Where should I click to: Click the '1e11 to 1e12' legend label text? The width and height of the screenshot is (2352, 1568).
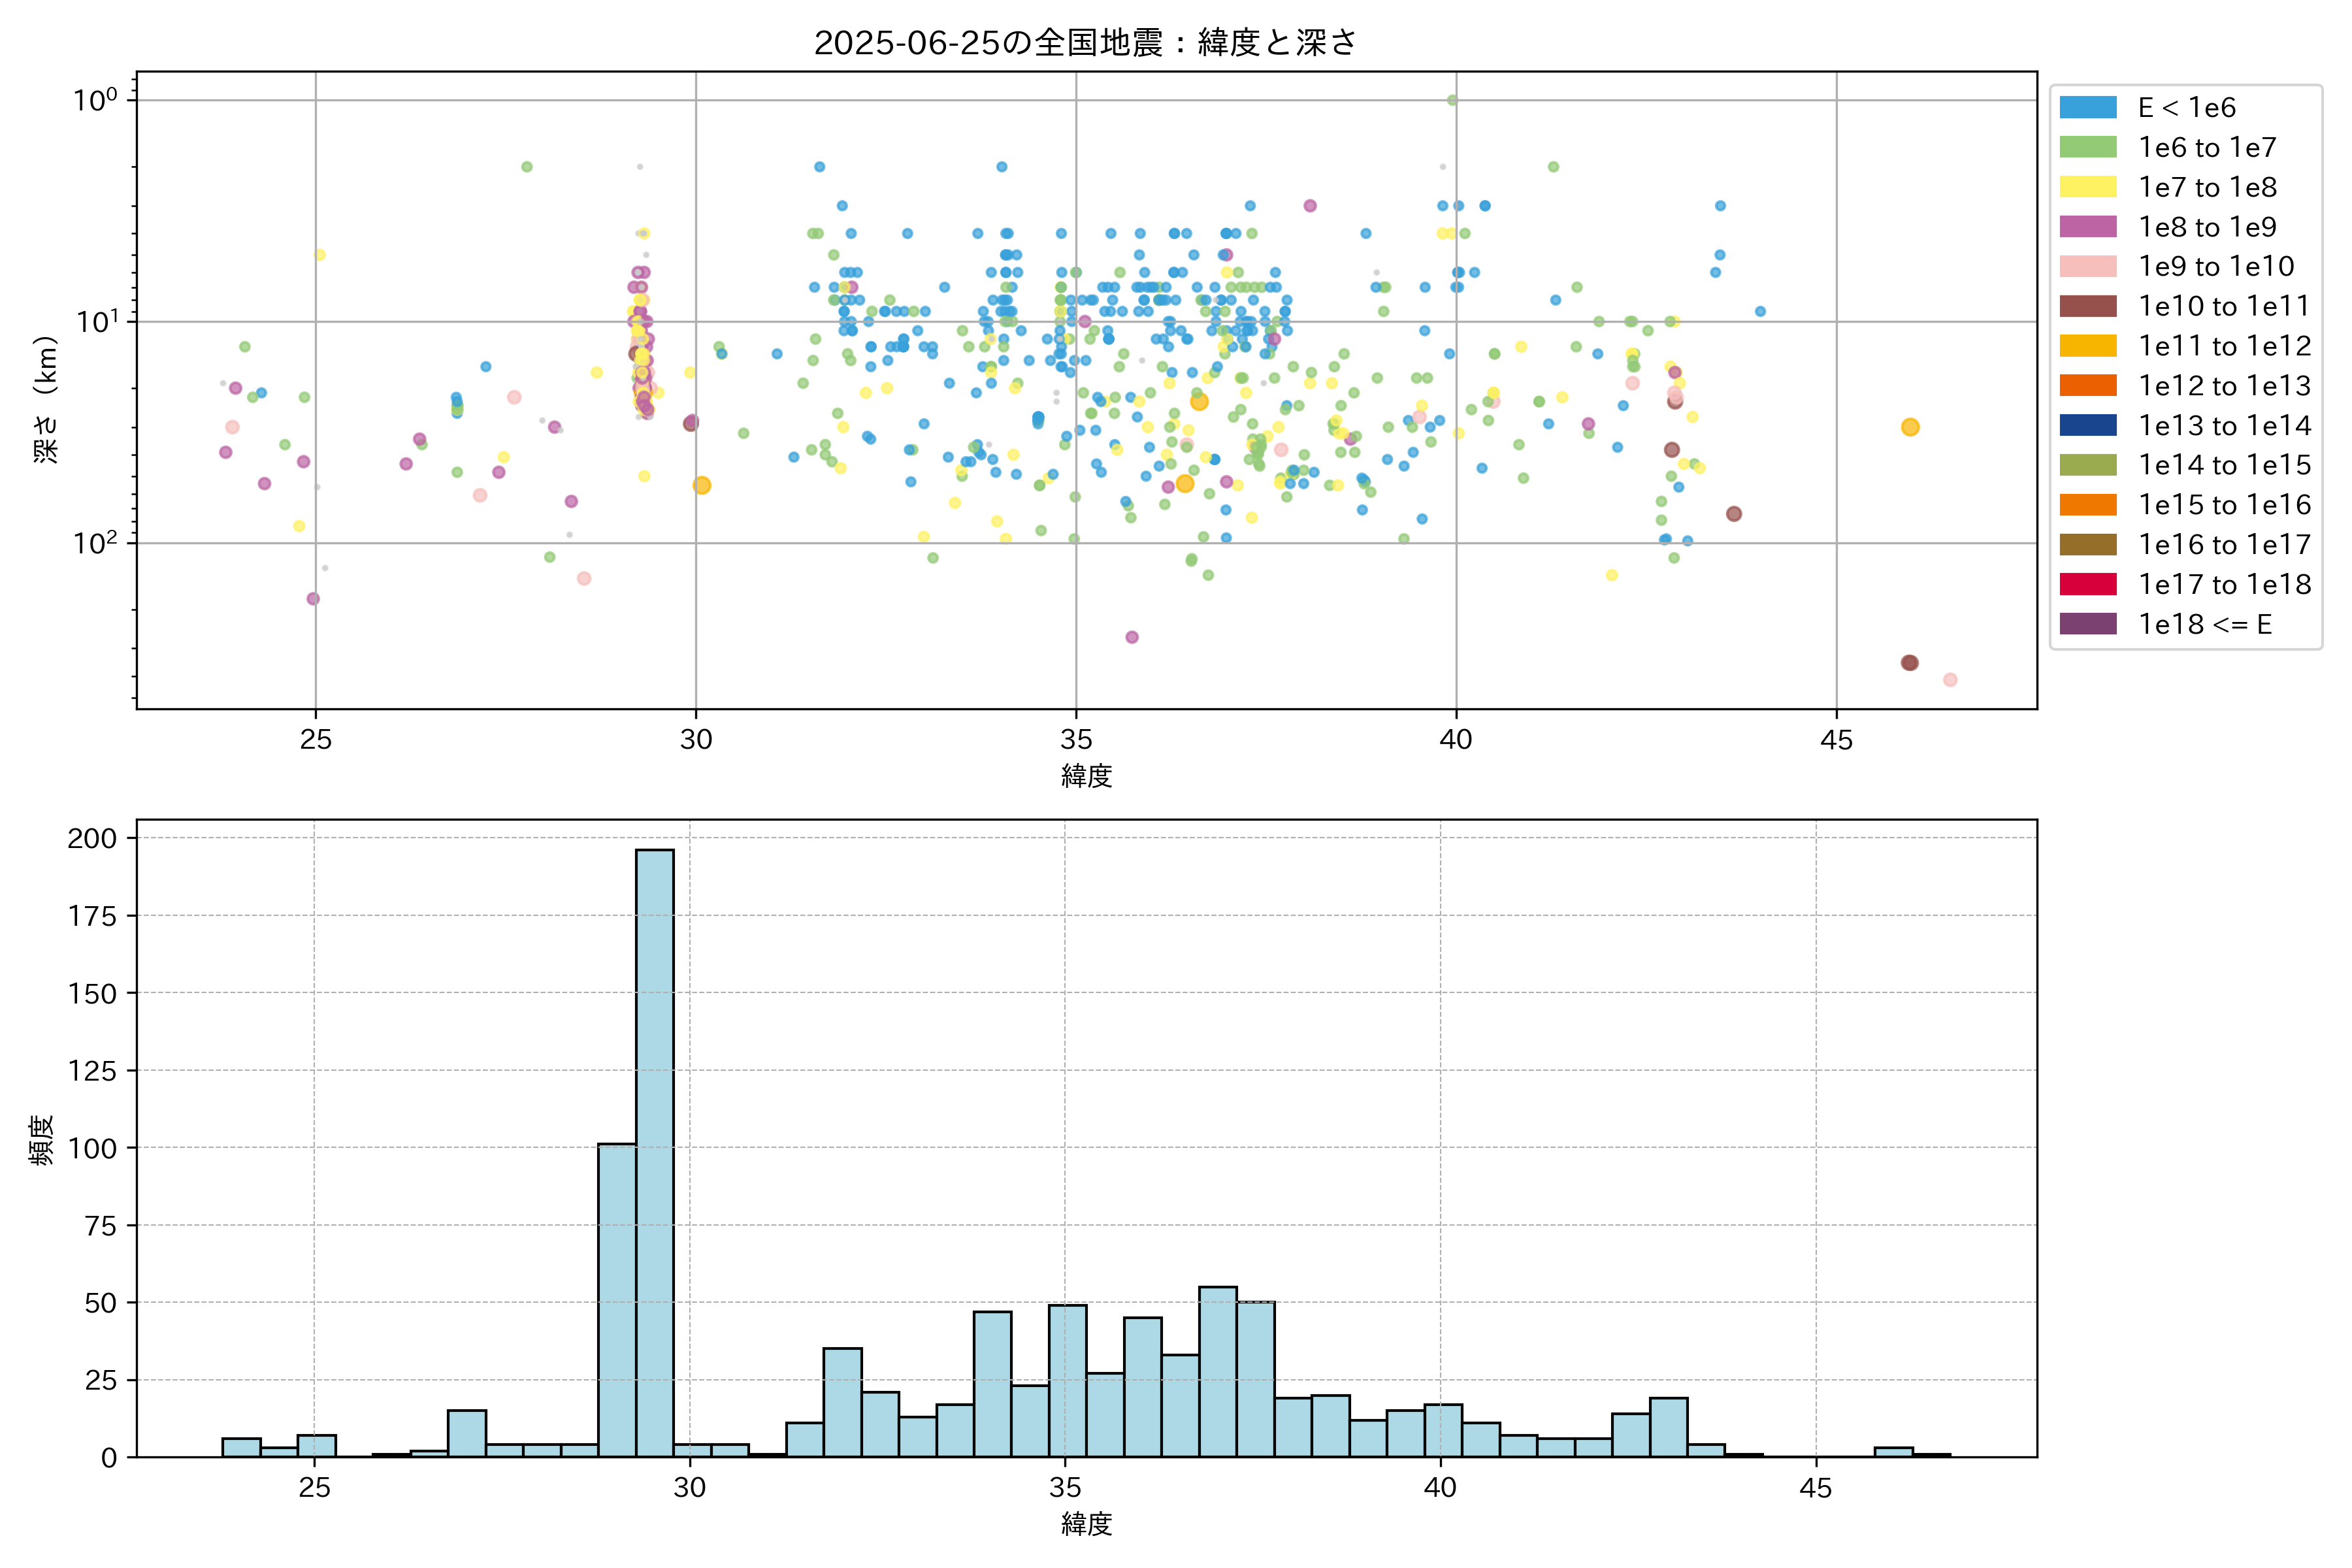(x=2224, y=346)
